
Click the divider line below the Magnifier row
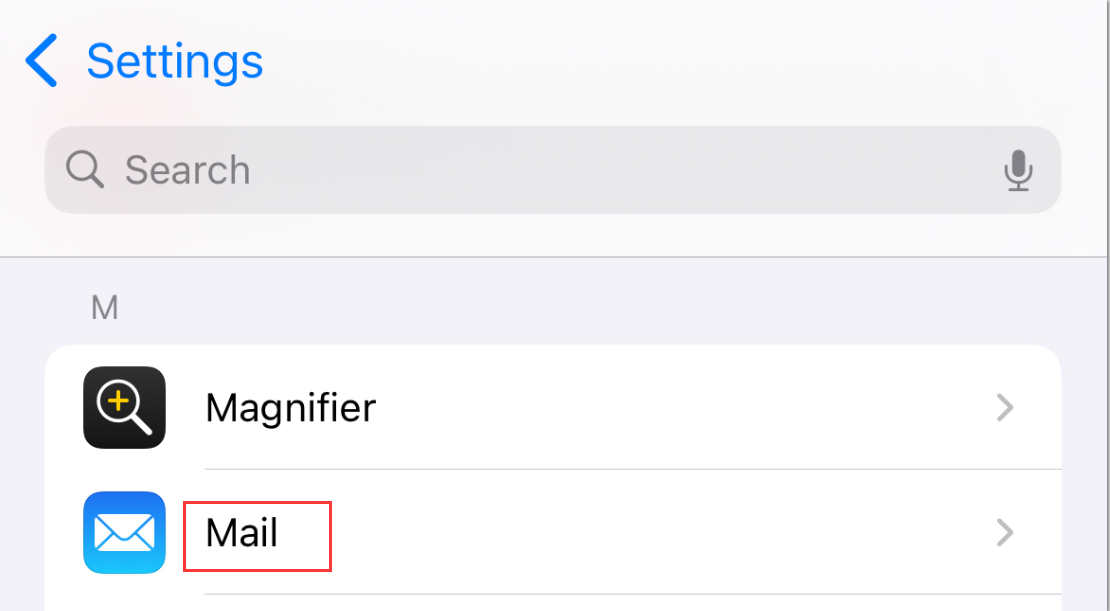tap(632, 469)
